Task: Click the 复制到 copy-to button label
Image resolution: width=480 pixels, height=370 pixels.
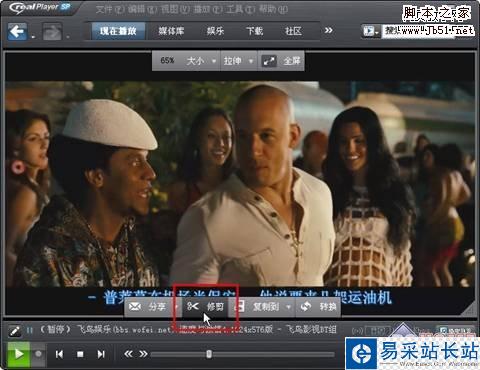Action: 266,307
